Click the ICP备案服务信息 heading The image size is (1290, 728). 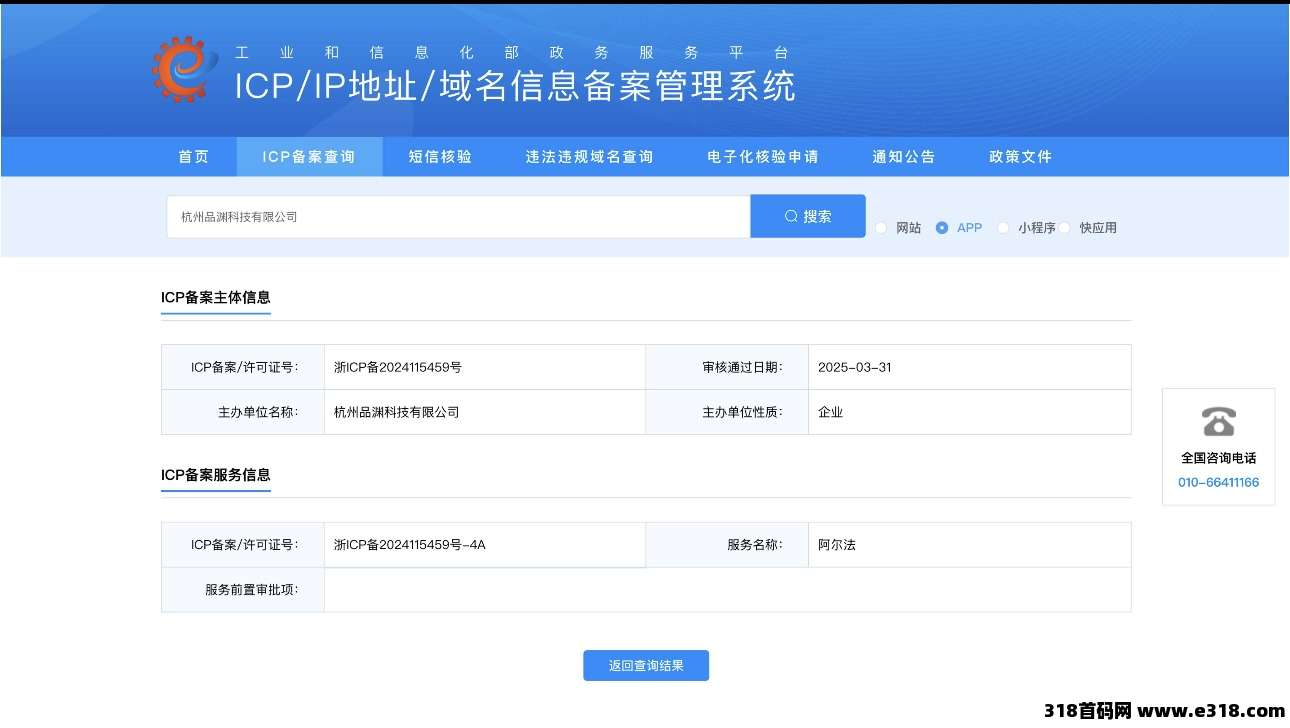[216, 474]
